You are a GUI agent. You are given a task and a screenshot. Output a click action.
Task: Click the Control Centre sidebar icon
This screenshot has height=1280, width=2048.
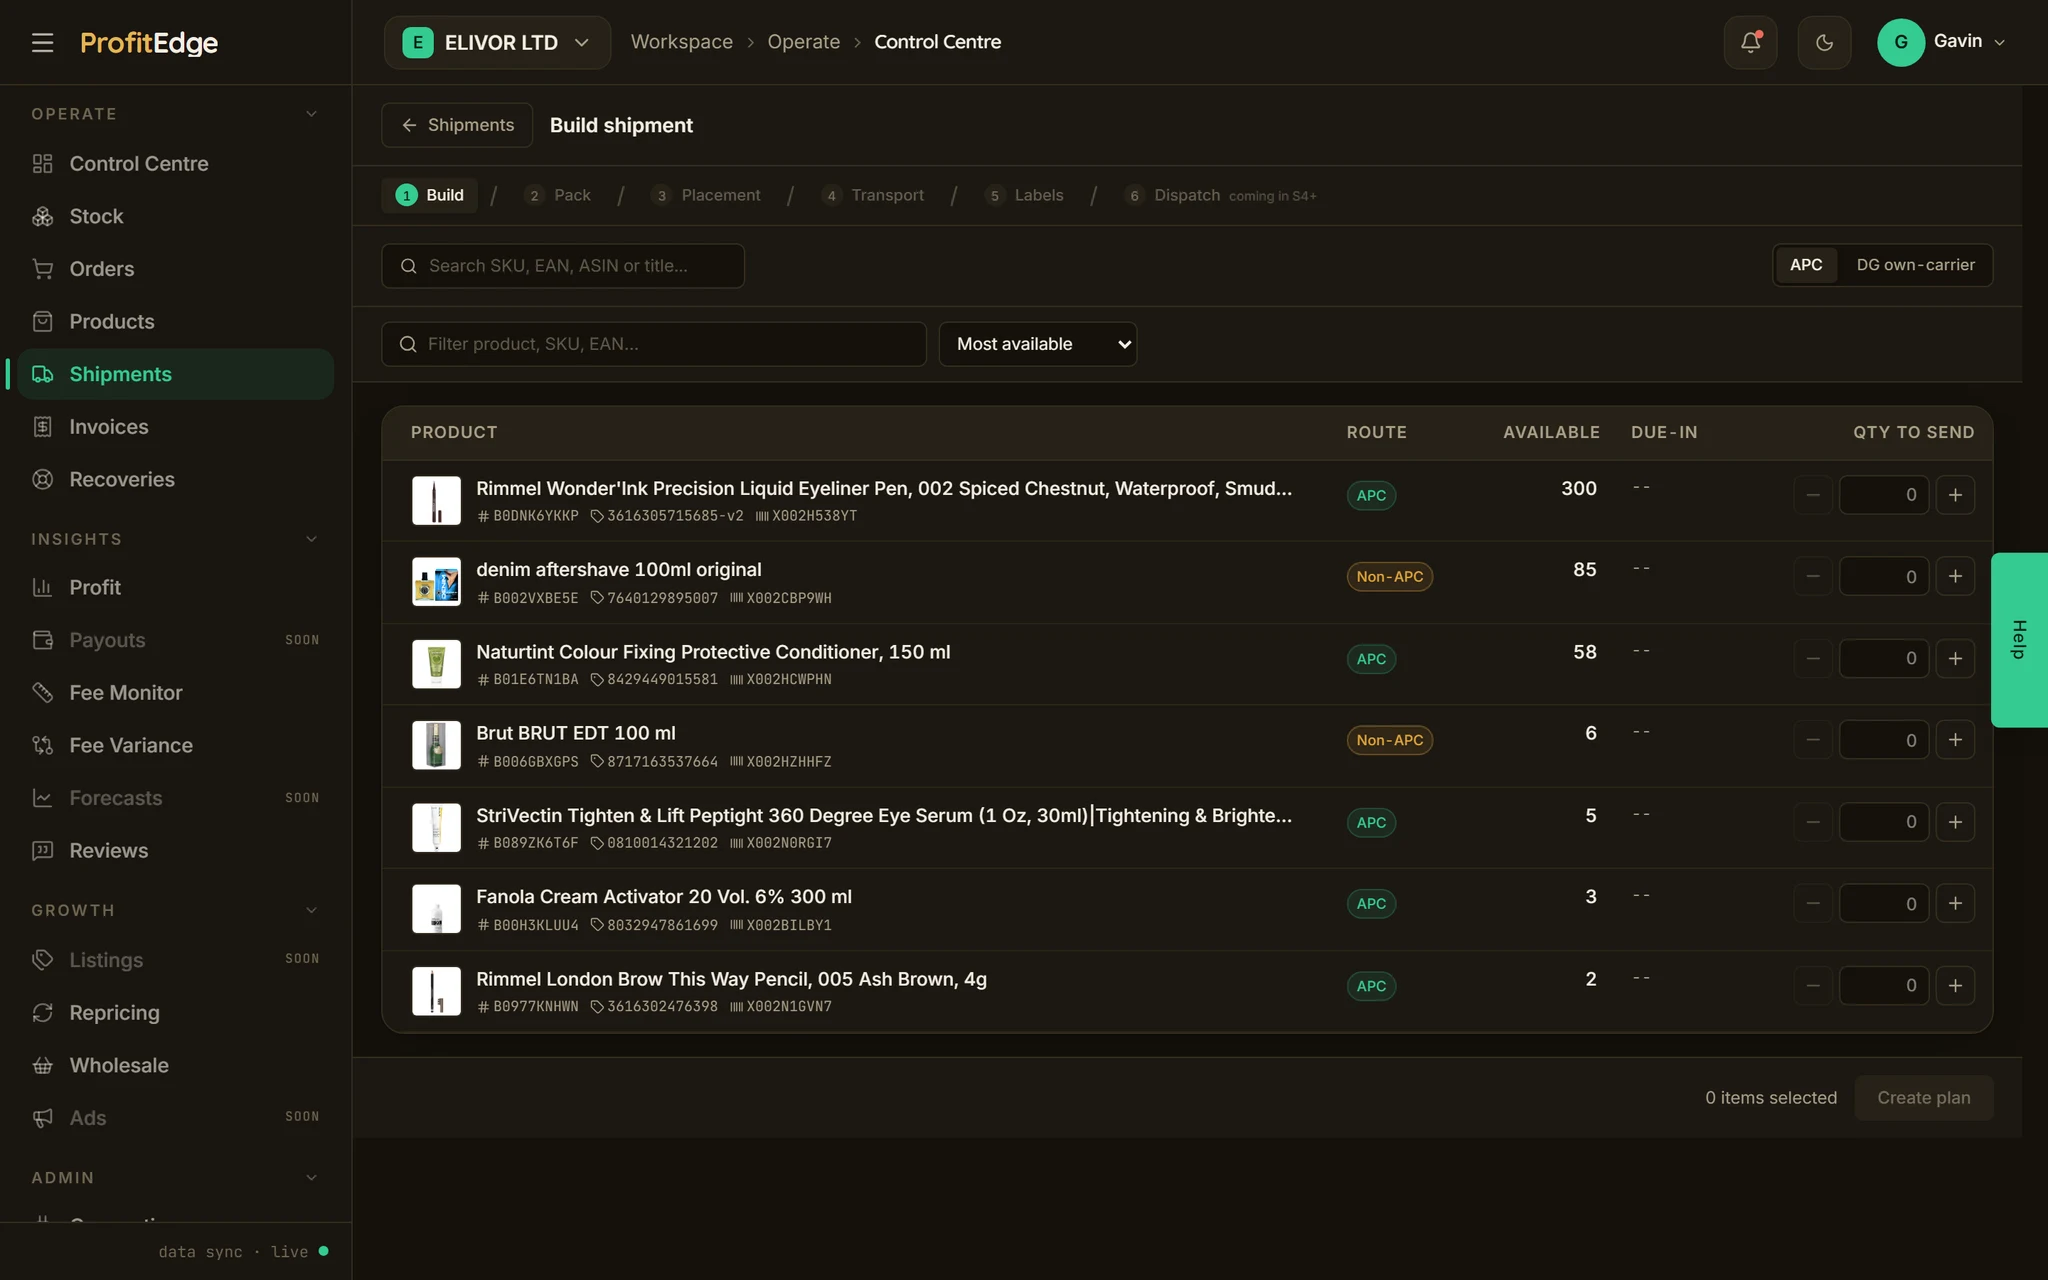(42, 164)
